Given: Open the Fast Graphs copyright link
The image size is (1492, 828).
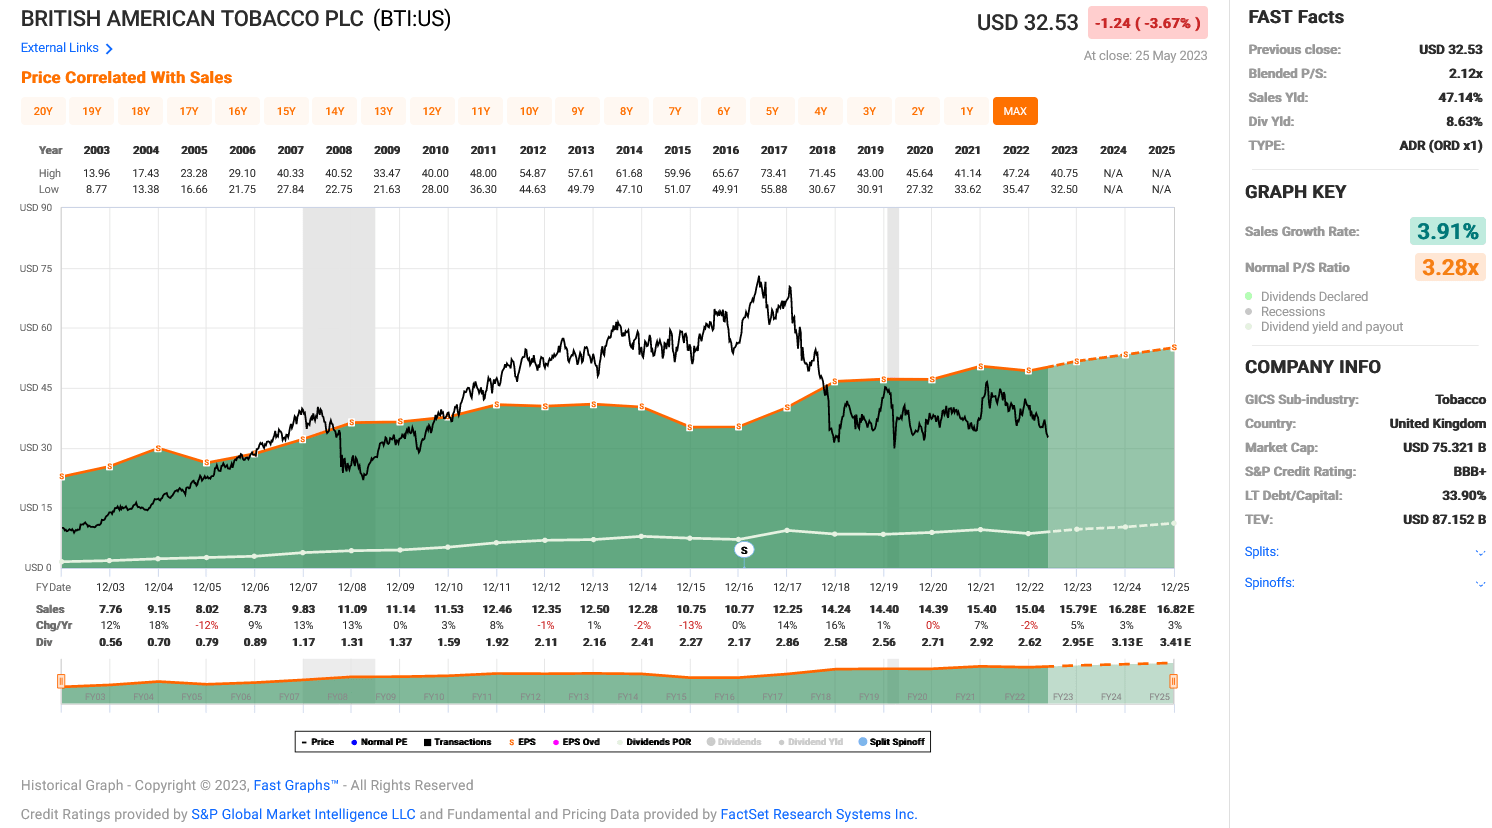Looking at the screenshot, I should point(296,785).
